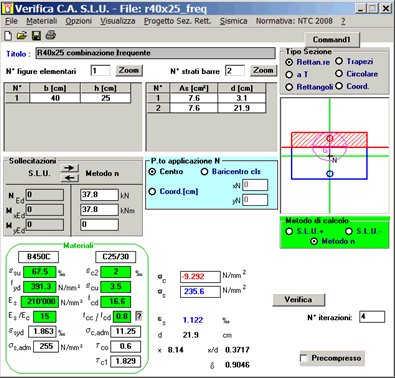Open the Opzioni menu
The height and width of the screenshot is (378, 395).
click(x=78, y=21)
